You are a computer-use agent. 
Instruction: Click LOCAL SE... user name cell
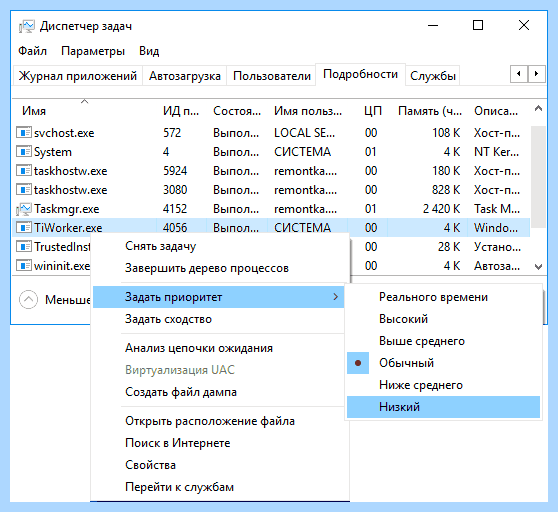coord(304,133)
